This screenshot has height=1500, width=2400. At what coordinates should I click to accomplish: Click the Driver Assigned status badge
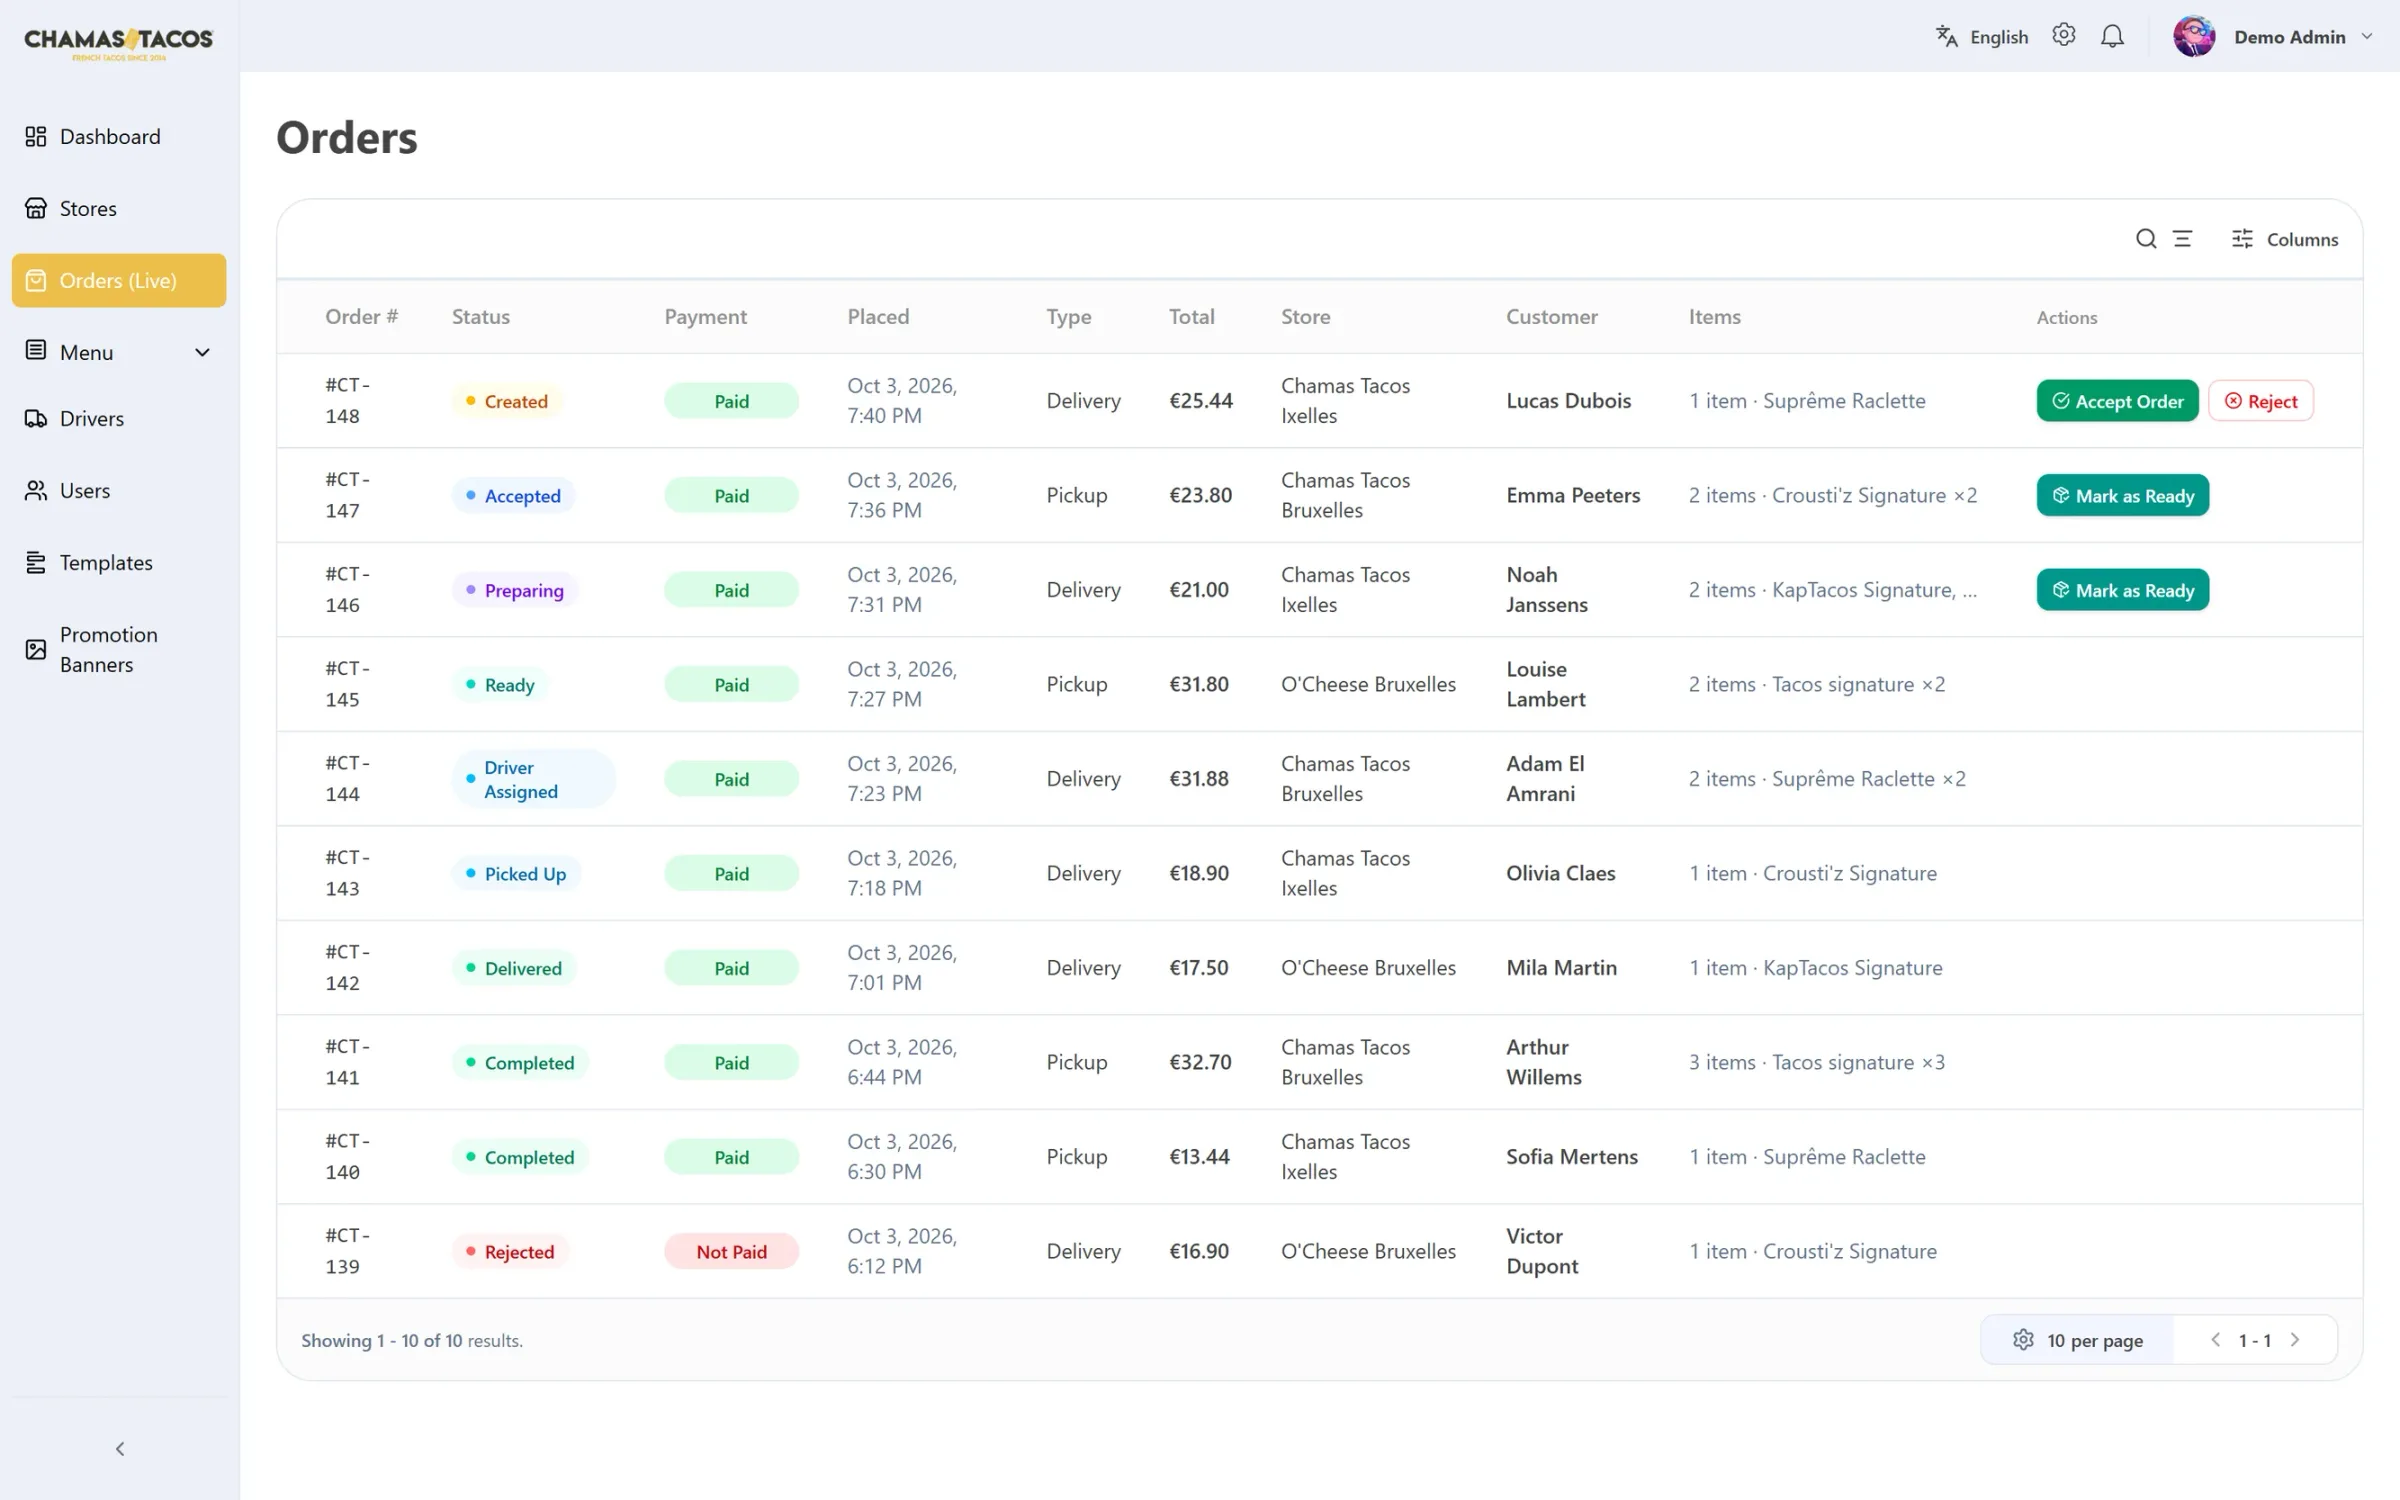point(533,779)
